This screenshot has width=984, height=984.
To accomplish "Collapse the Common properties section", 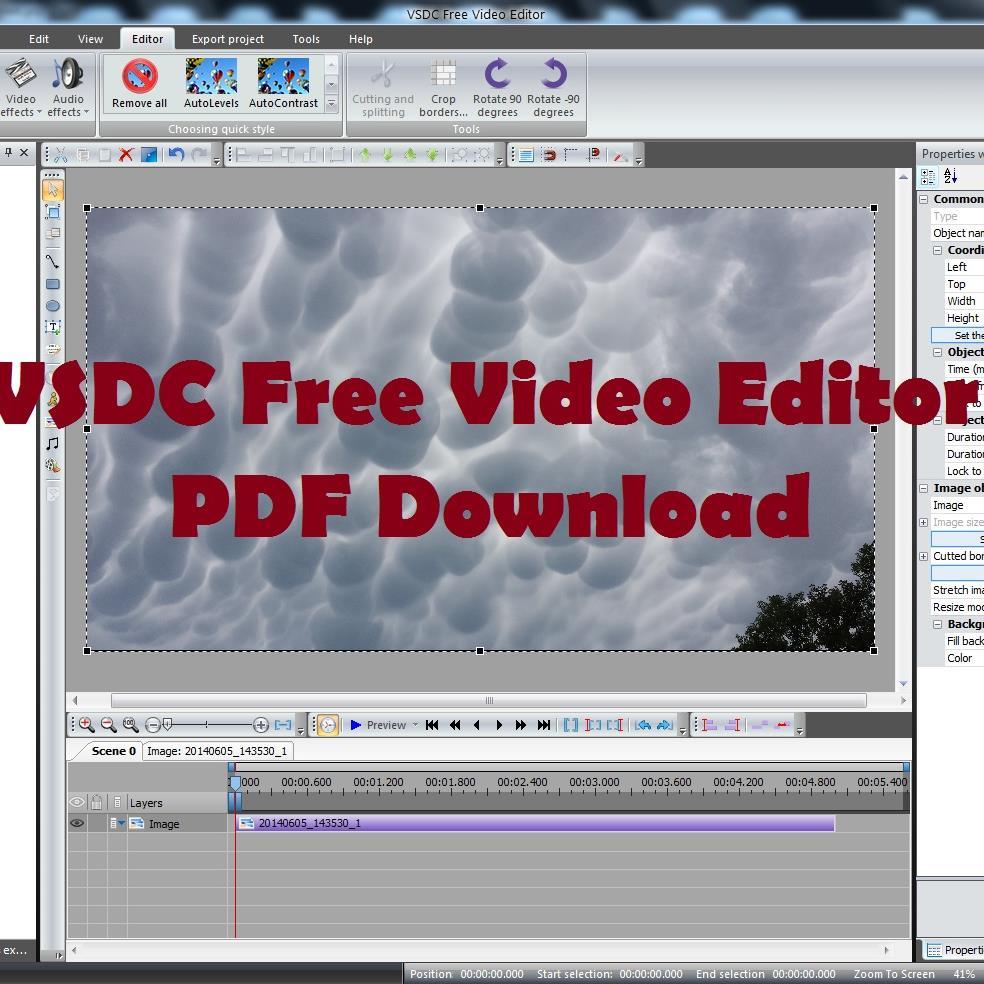I will point(924,199).
